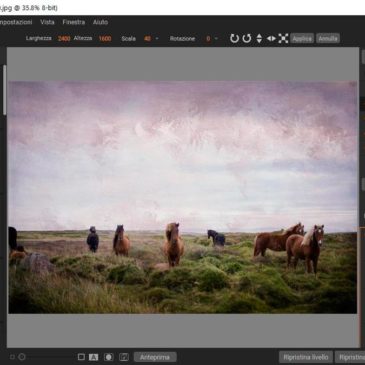Click the split preview icon next to Anteprima
The height and width of the screenshot is (365, 365).
point(124,357)
